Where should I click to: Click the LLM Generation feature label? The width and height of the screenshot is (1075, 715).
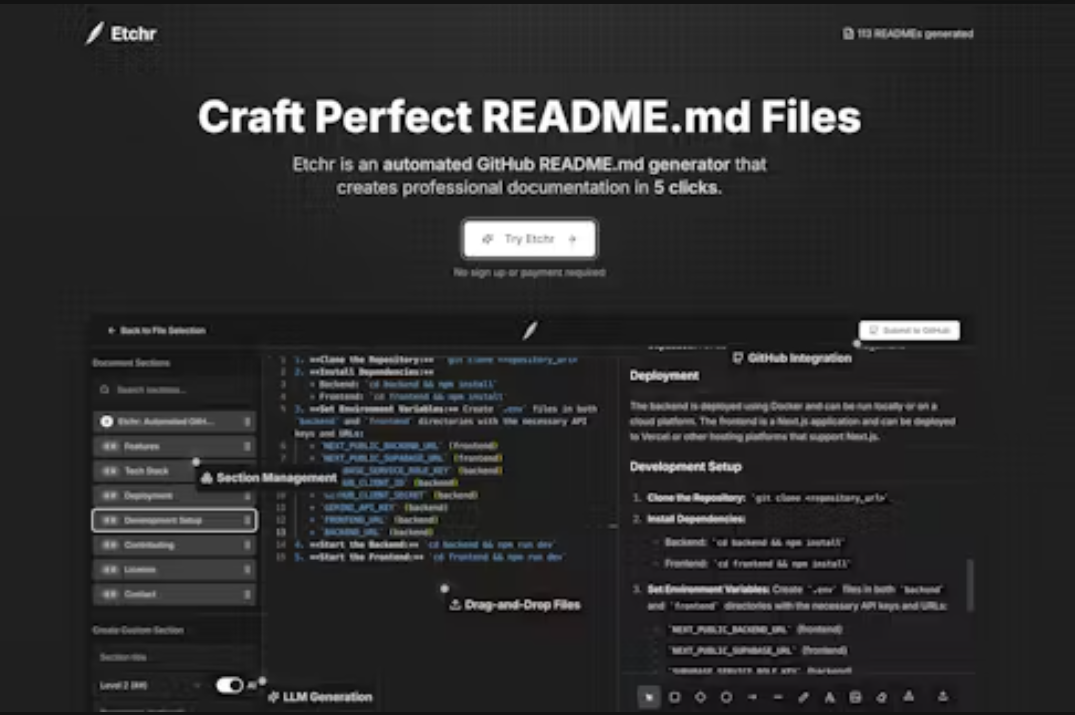click(320, 697)
